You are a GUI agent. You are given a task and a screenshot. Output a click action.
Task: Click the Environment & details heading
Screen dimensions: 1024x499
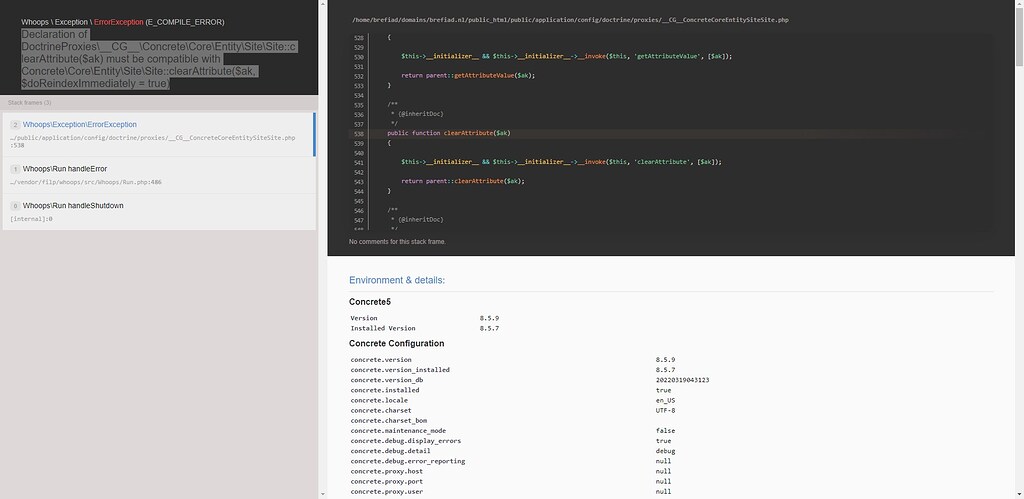coord(397,280)
